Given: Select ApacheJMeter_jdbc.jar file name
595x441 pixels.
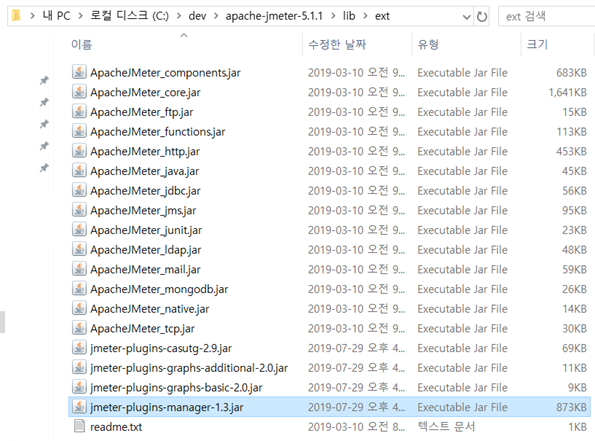Looking at the screenshot, I should [145, 191].
